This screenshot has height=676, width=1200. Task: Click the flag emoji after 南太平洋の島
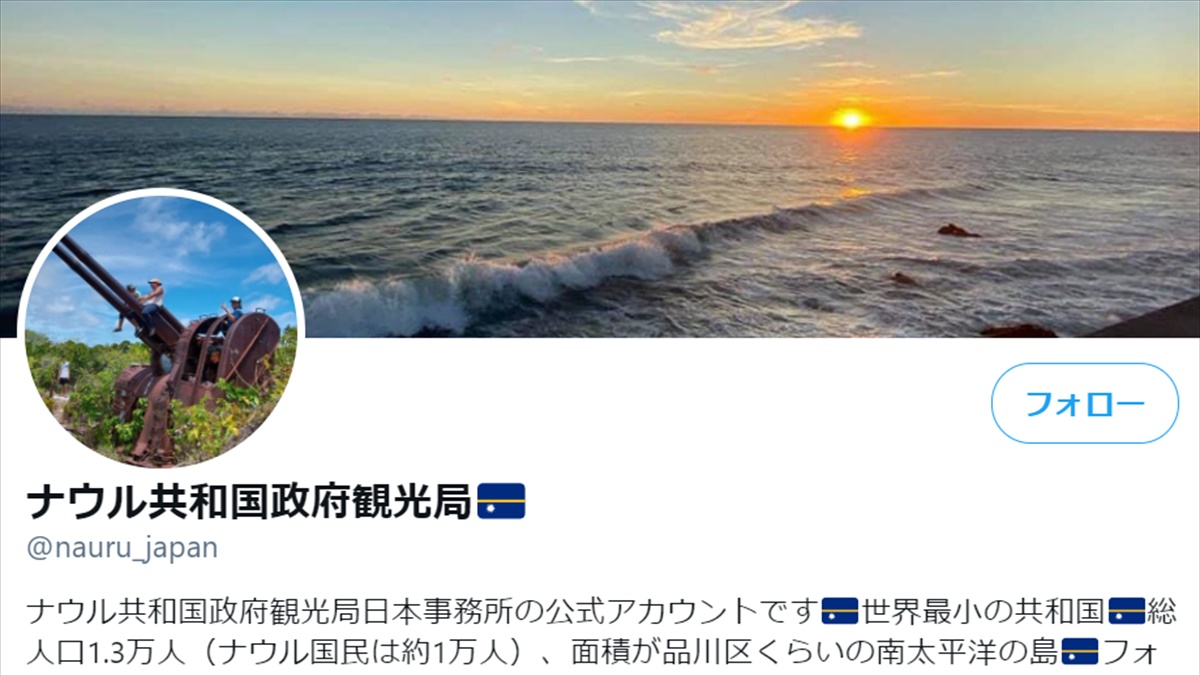(1080, 652)
